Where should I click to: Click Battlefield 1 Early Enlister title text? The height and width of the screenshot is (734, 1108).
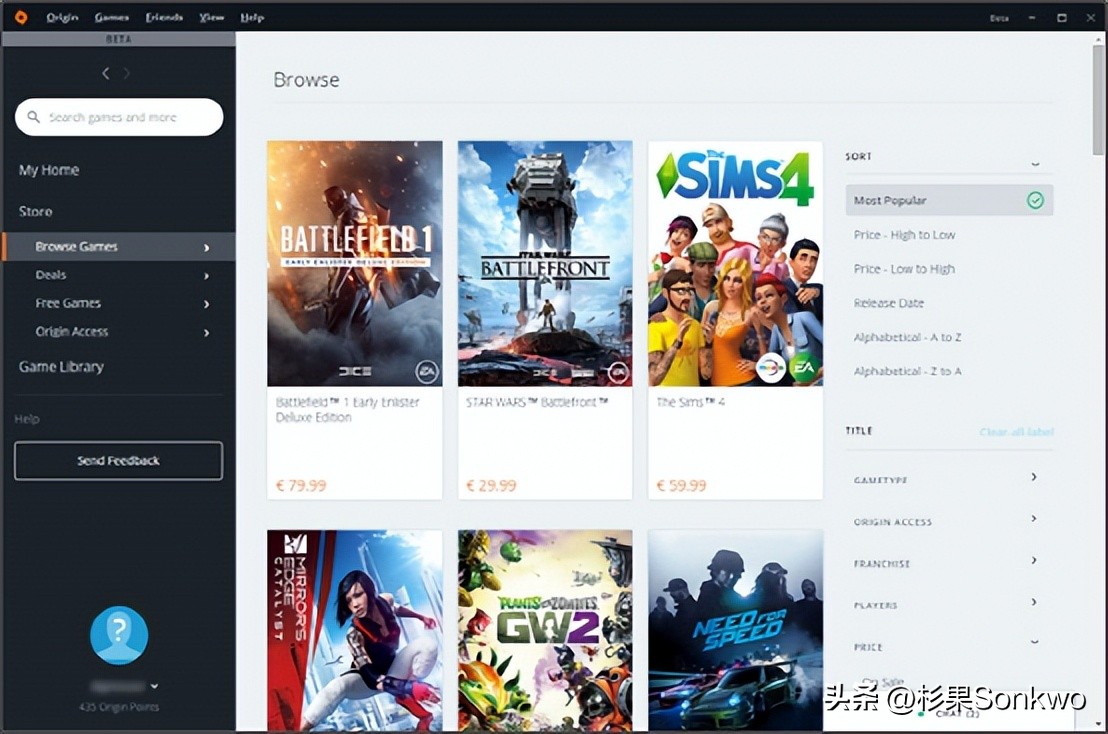[348, 410]
